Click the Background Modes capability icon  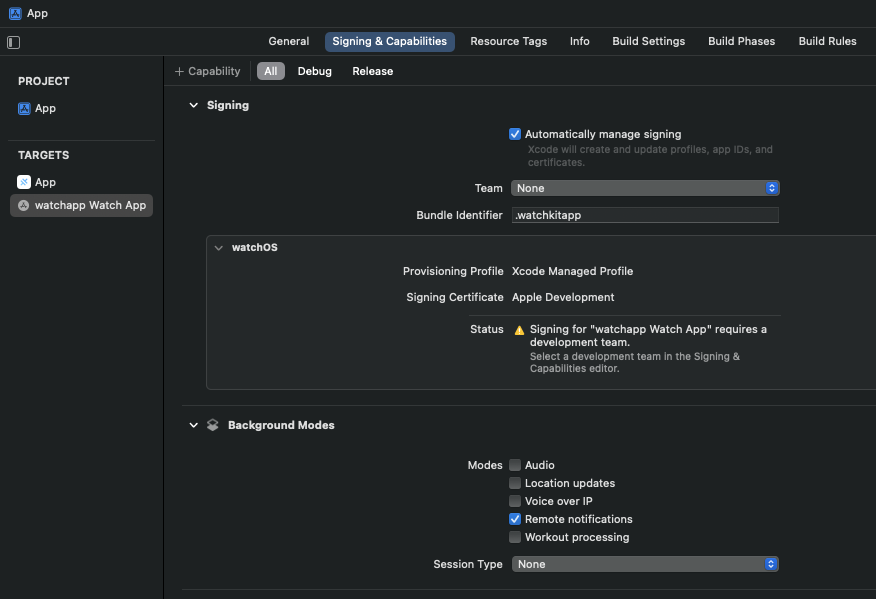click(x=212, y=425)
